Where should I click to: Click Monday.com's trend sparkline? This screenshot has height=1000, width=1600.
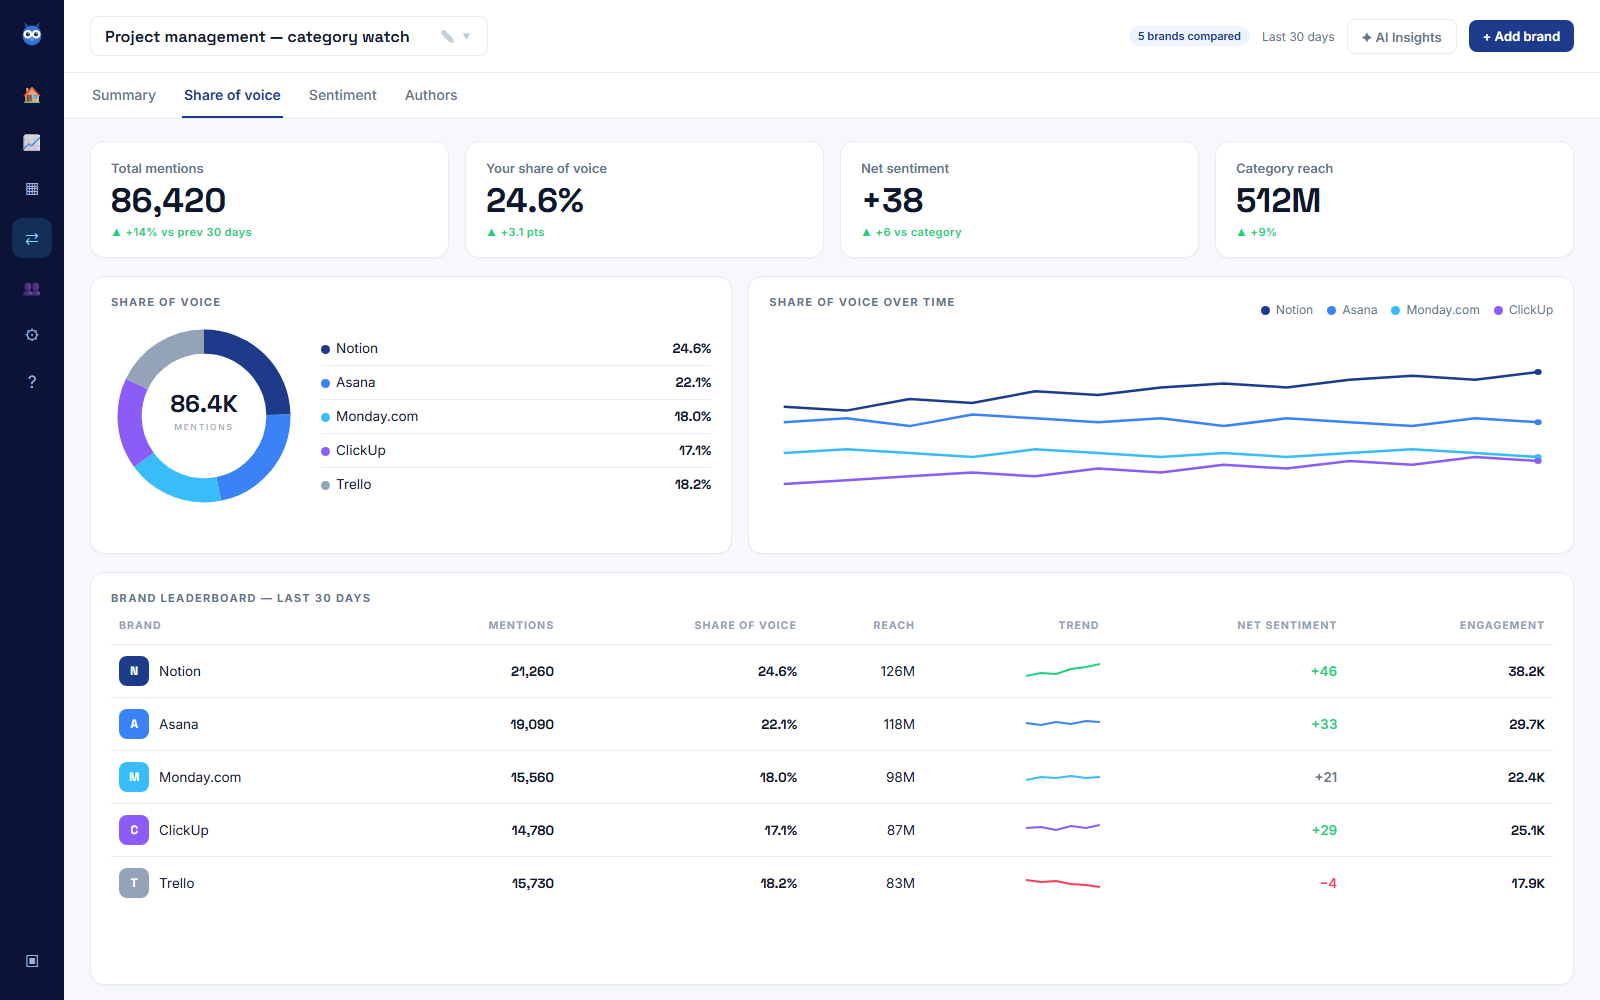pyautogui.click(x=1063, y=777)
